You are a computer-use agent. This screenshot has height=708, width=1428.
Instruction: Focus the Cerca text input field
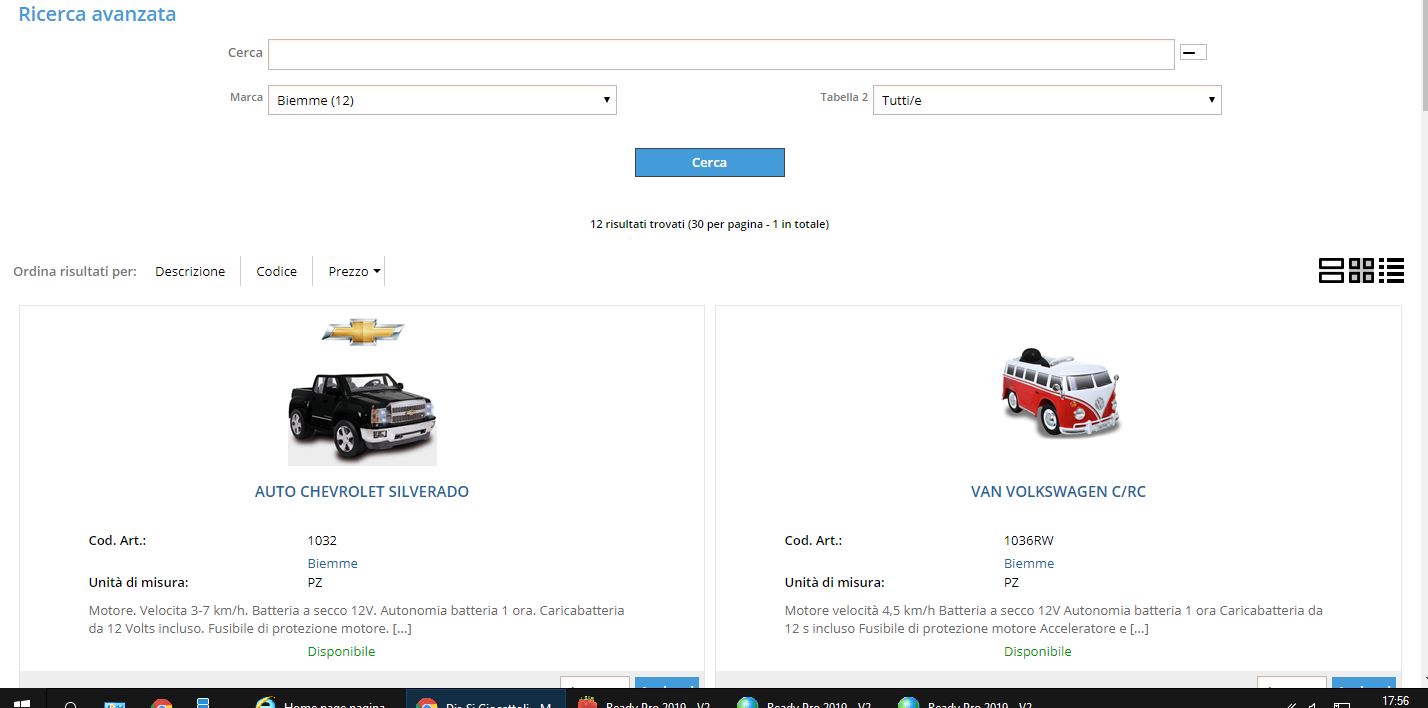click(x=721, y=54)
